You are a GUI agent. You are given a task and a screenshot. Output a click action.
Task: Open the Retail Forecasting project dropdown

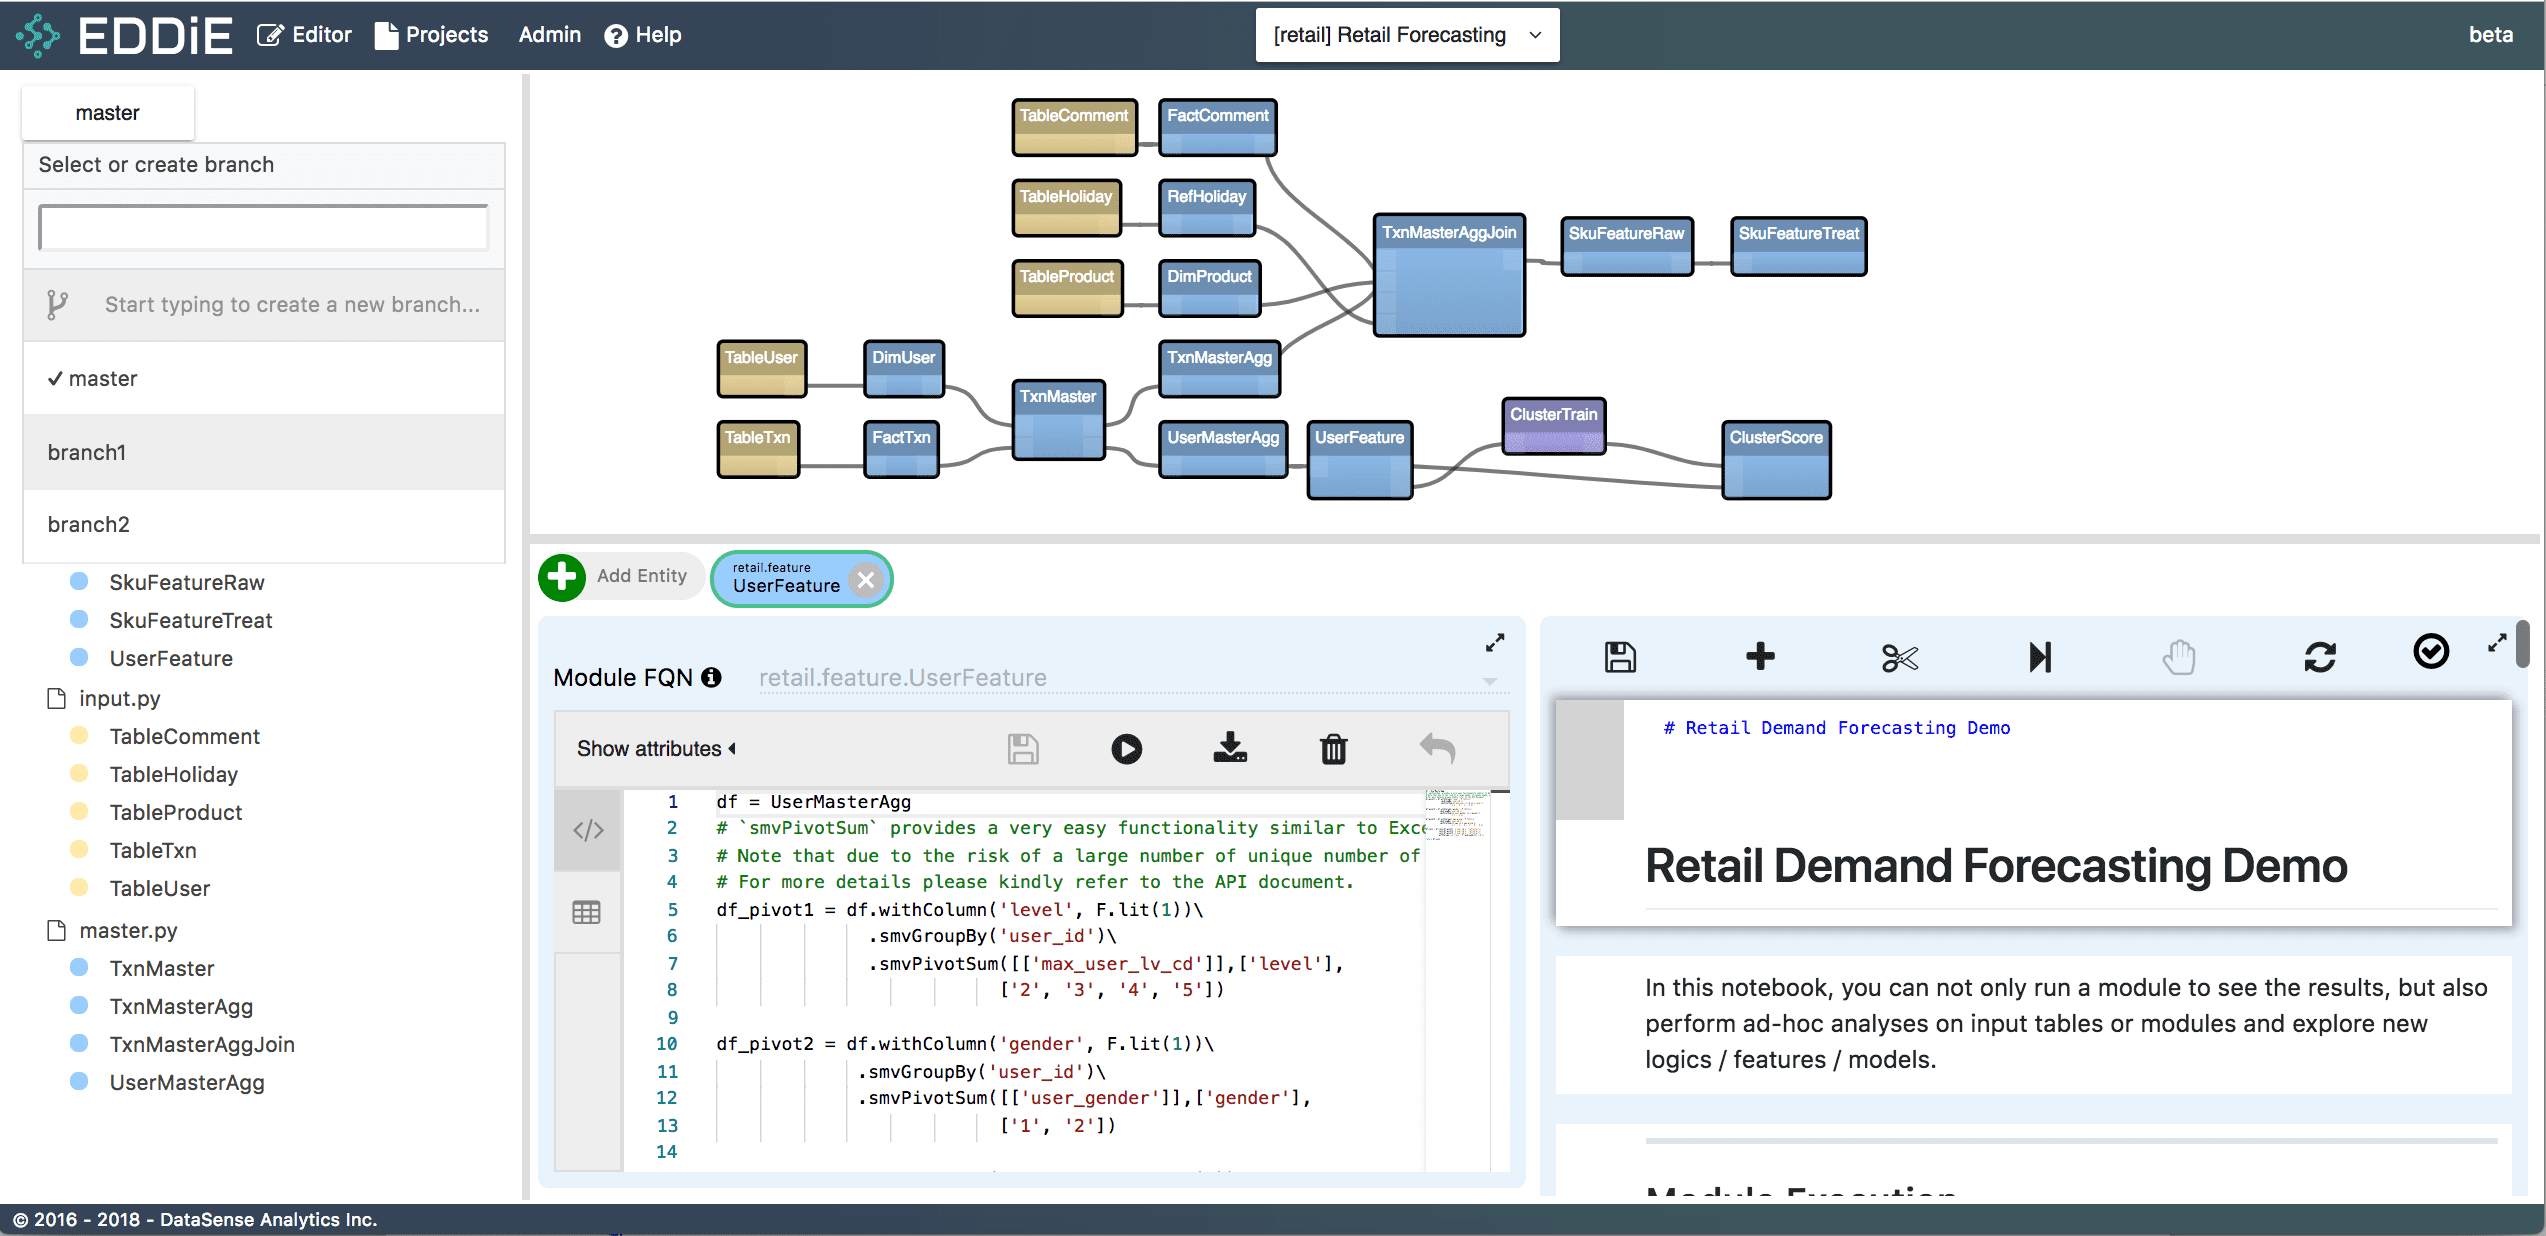(x=1407, y=35)
